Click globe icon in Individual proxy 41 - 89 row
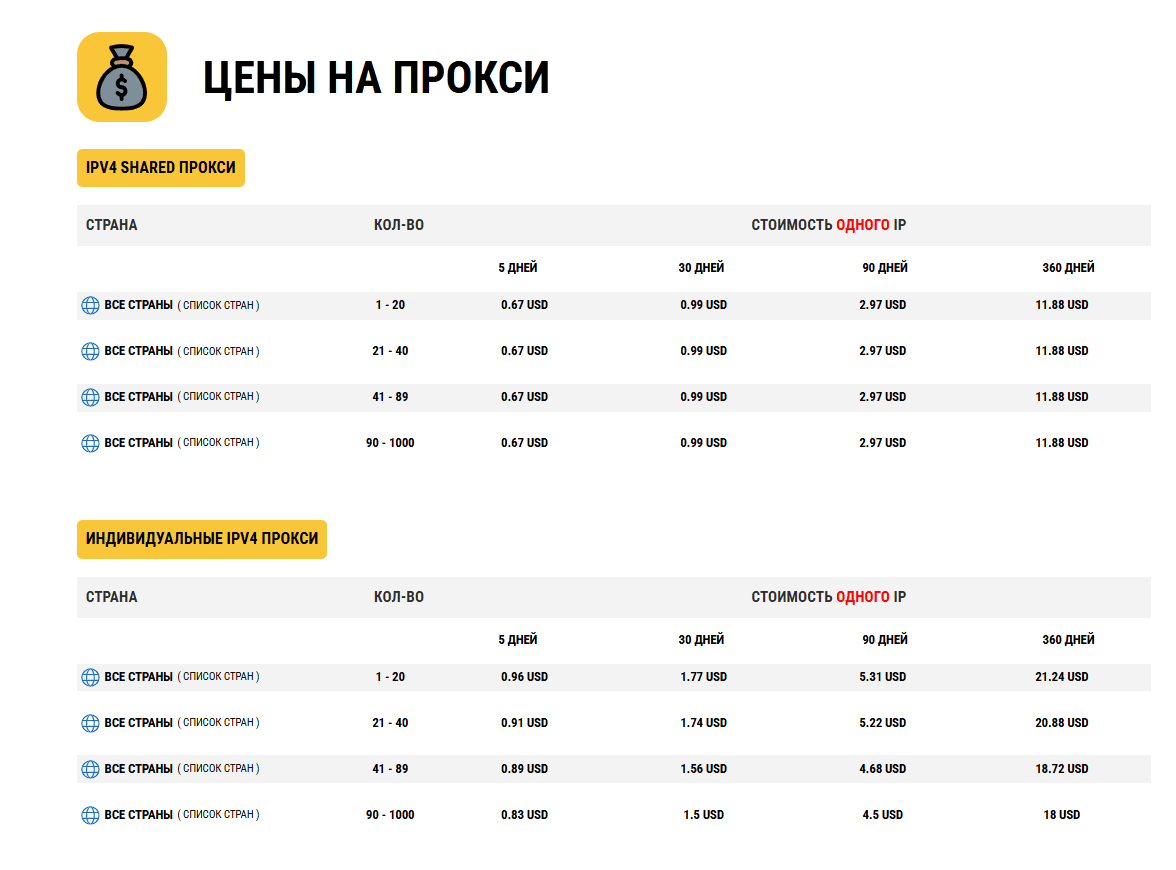This screenshot has height=870, width=1176. click(x=90, y=769)
